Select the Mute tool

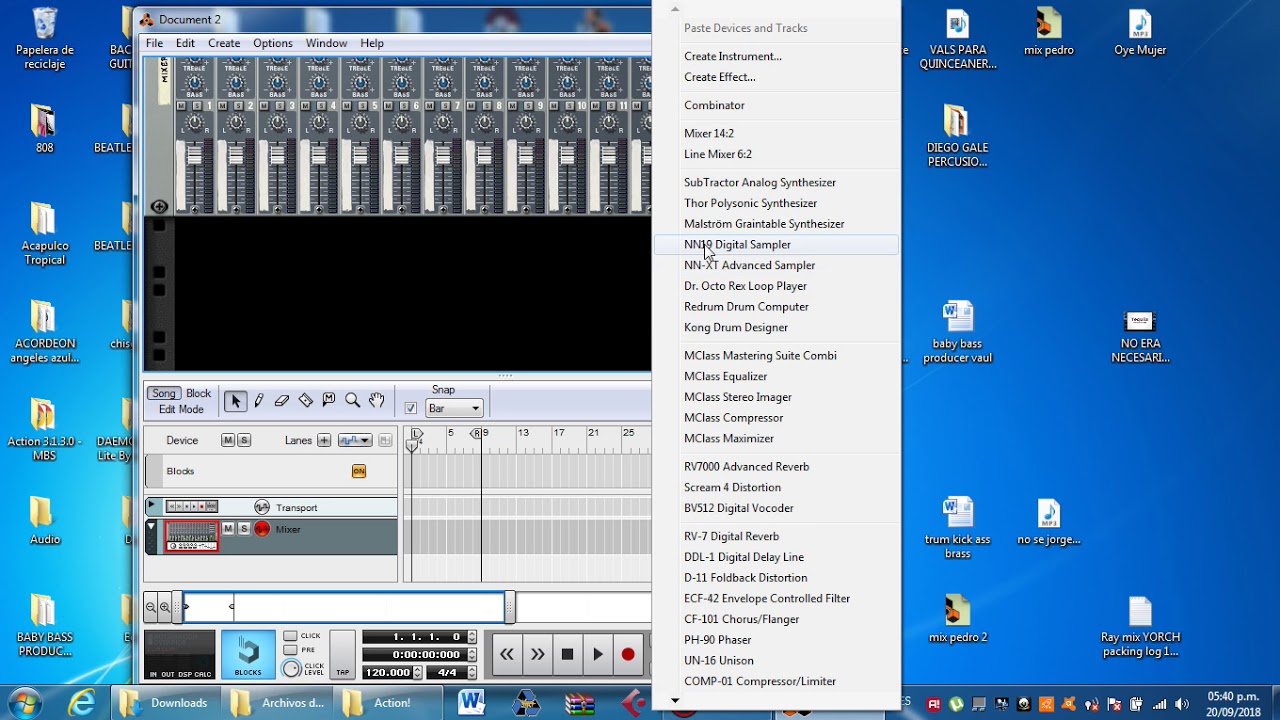point(329,401)
